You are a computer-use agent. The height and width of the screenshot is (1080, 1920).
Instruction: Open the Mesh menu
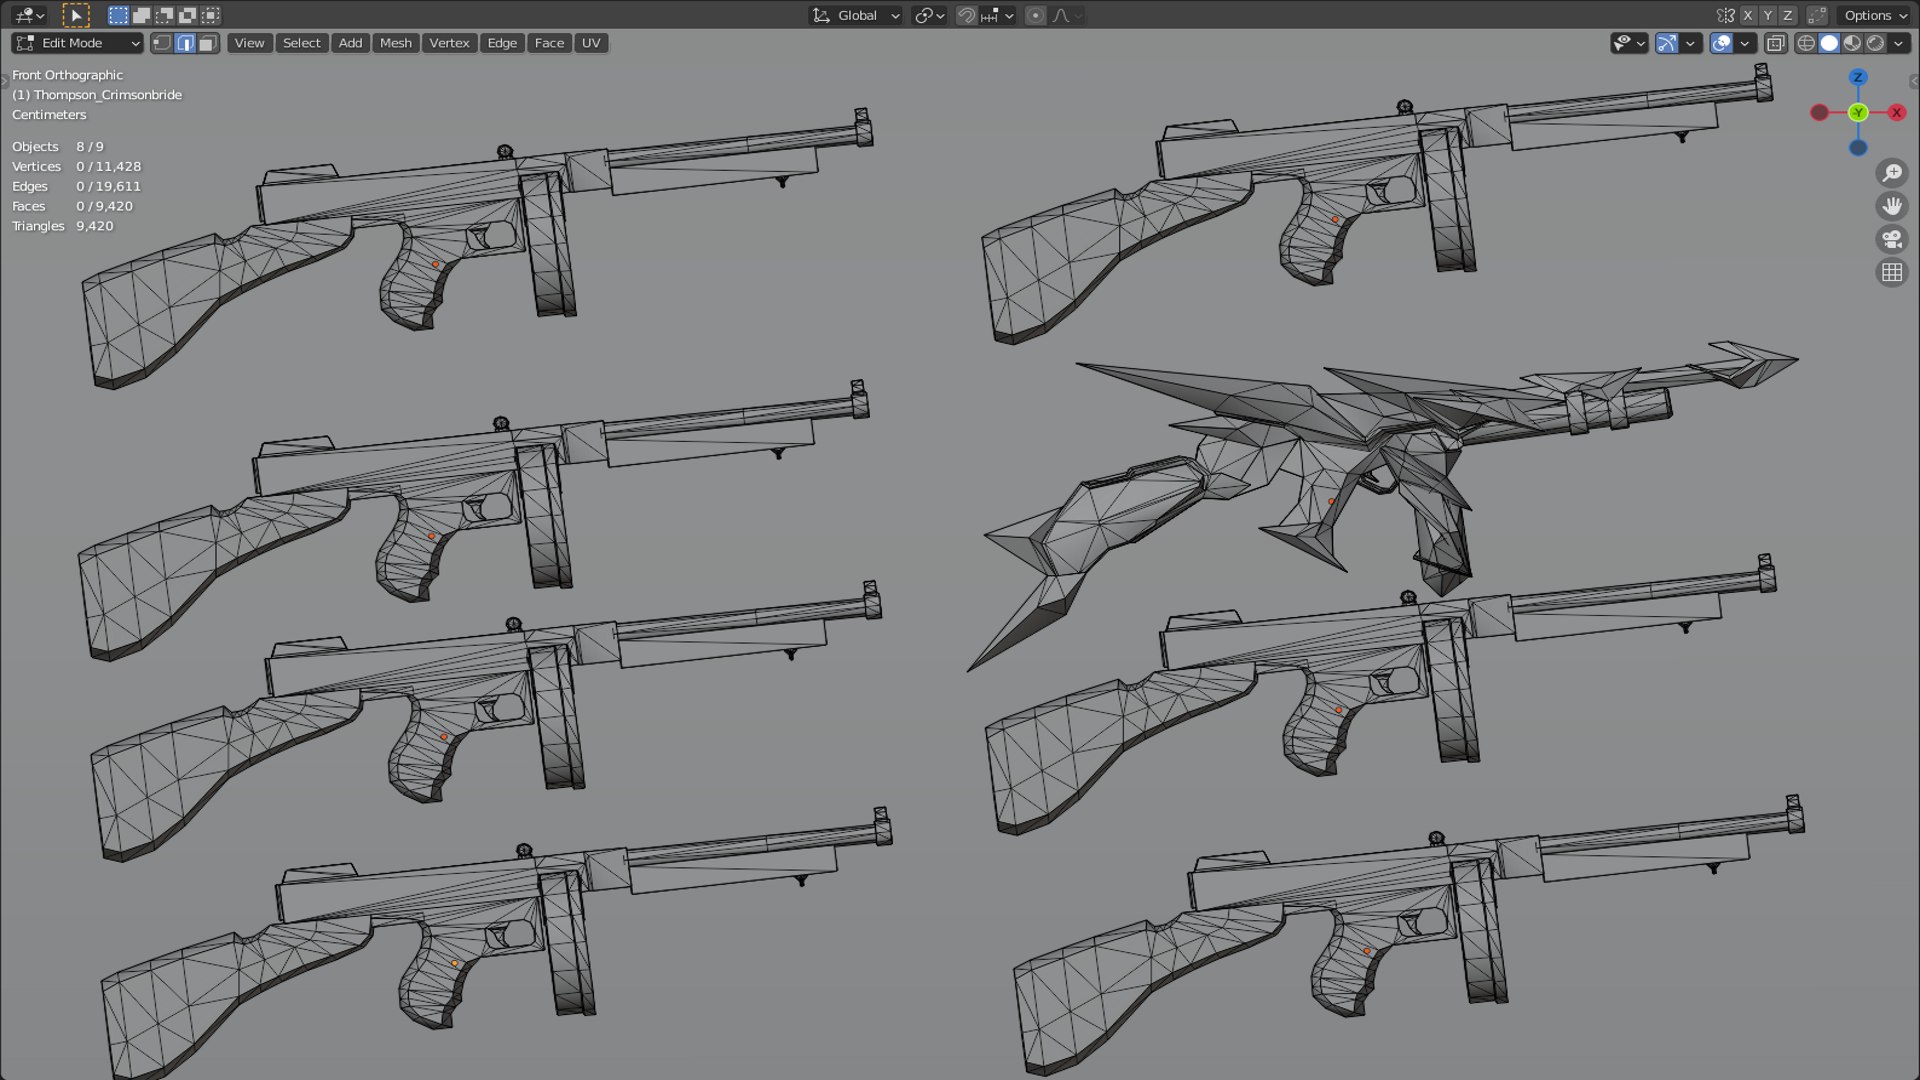point(395,43)
